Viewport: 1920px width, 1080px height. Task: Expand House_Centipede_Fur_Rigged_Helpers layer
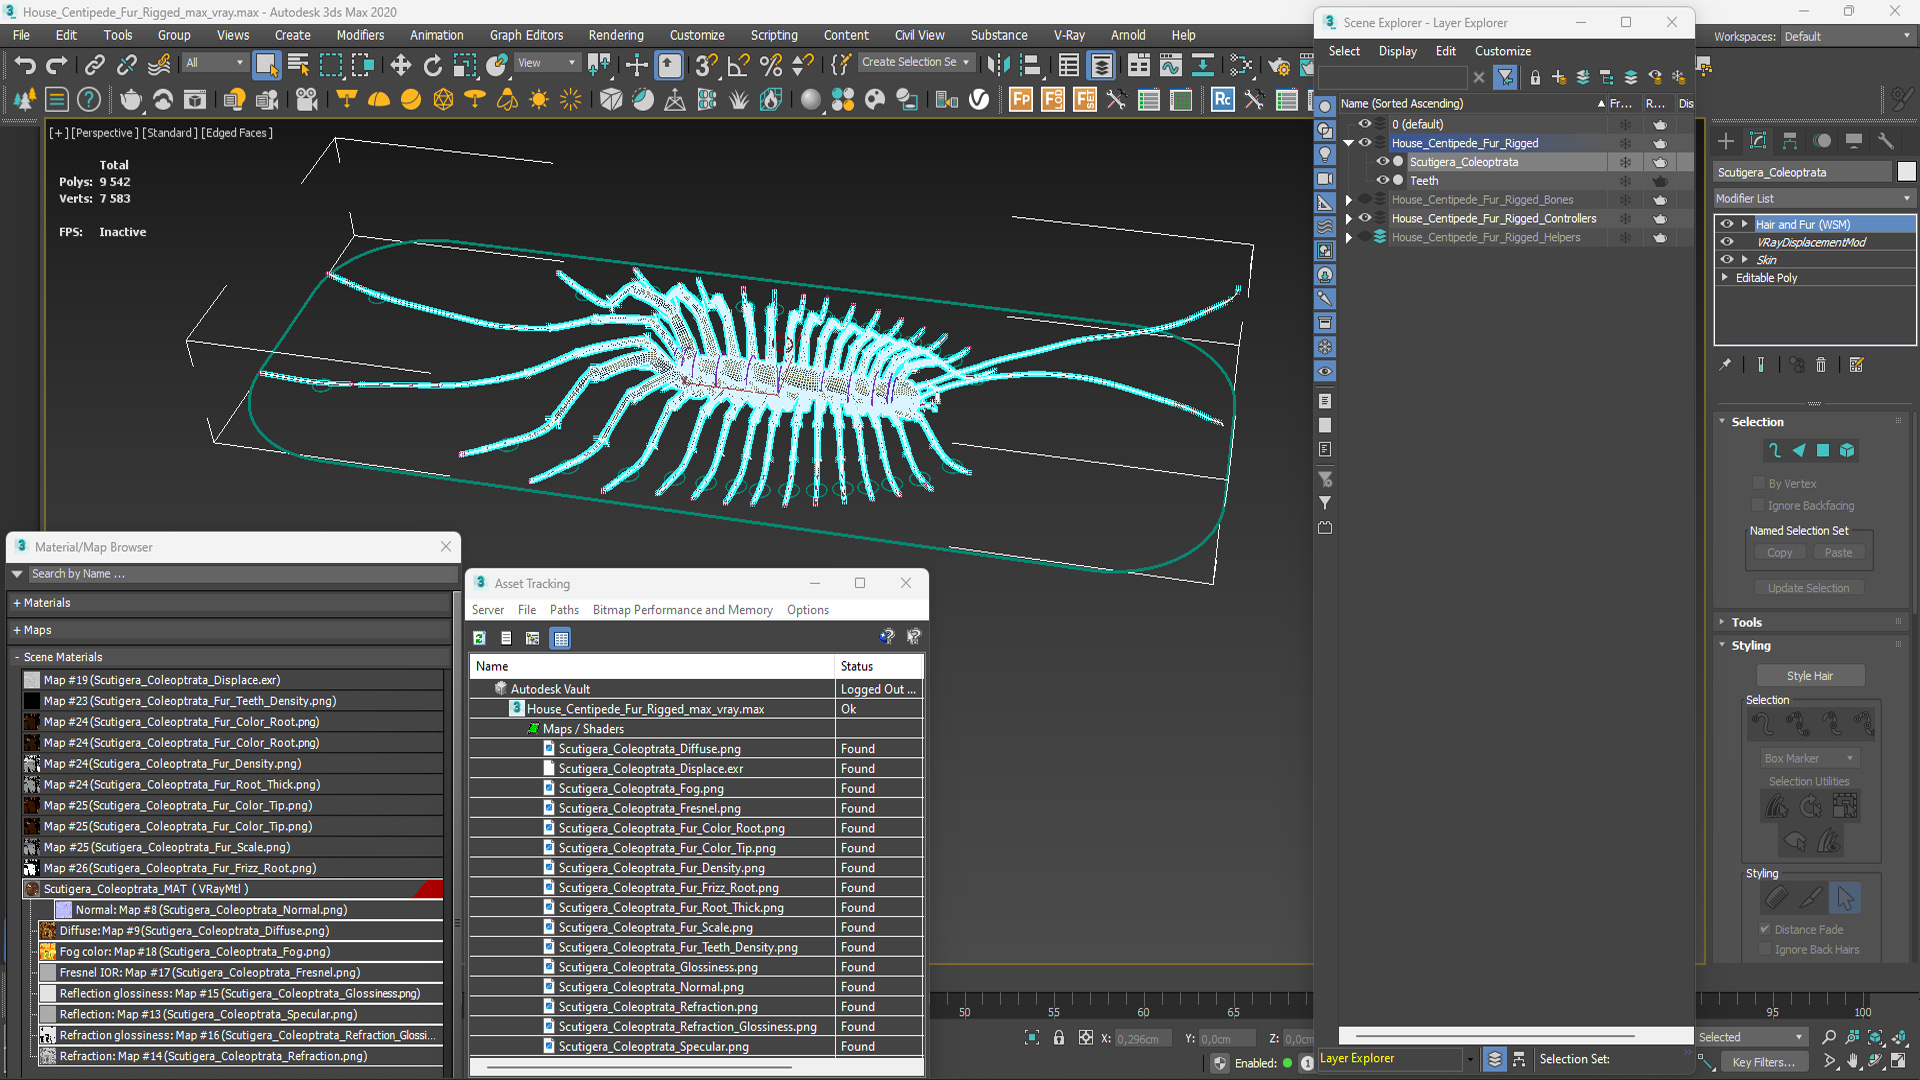point(1349,238)
